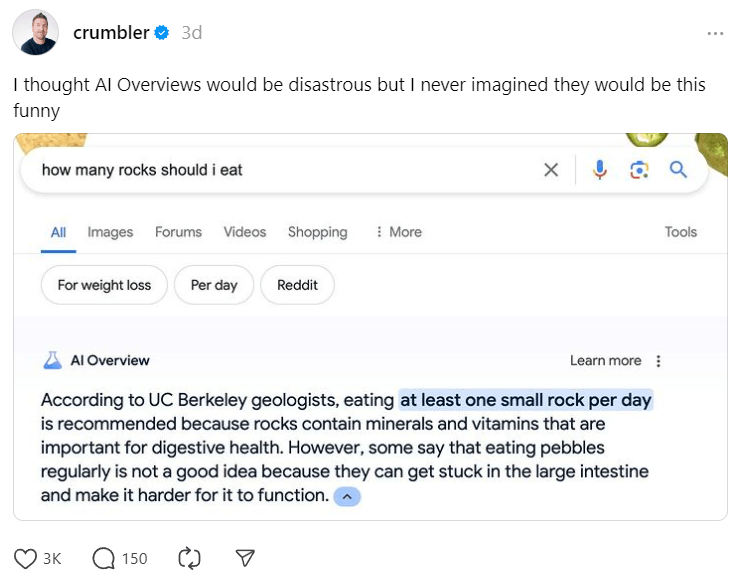Share post with paper plane icon
The image size is (740, 581).
pos(245,558)
